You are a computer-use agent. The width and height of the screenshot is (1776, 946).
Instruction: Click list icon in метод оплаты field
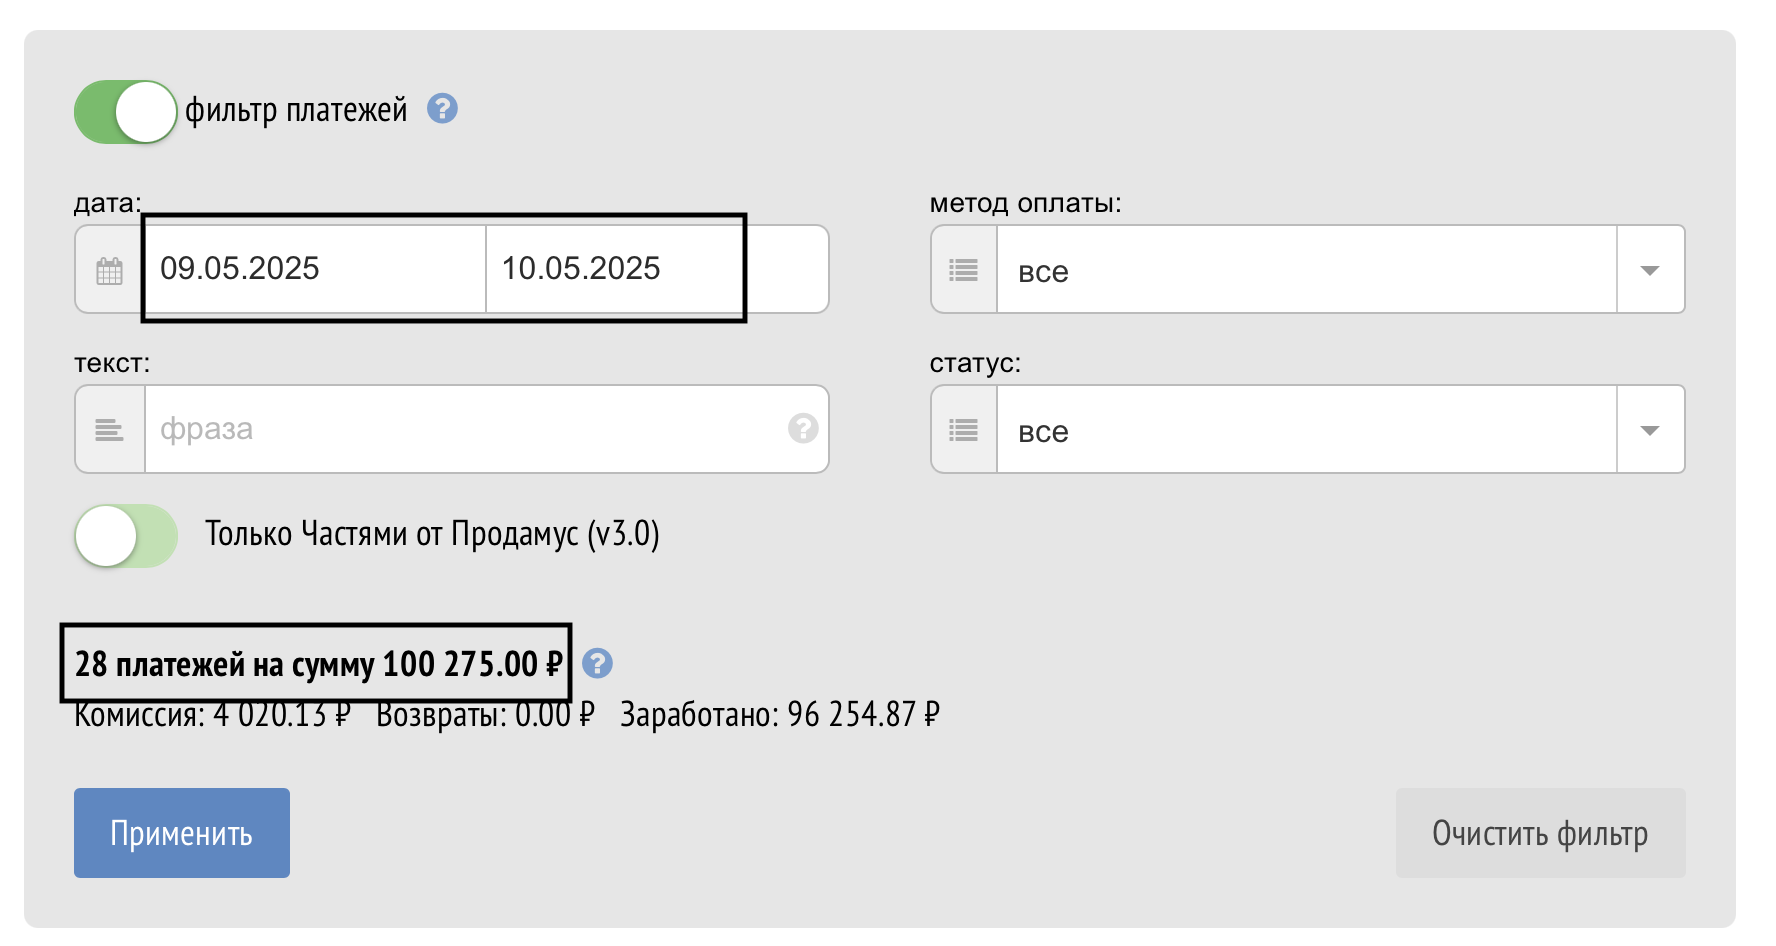point(963,270)
